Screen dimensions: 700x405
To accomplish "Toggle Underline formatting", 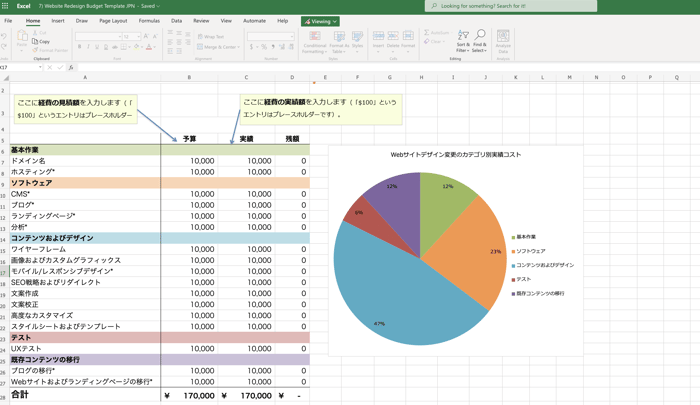I will pos(97,46).
